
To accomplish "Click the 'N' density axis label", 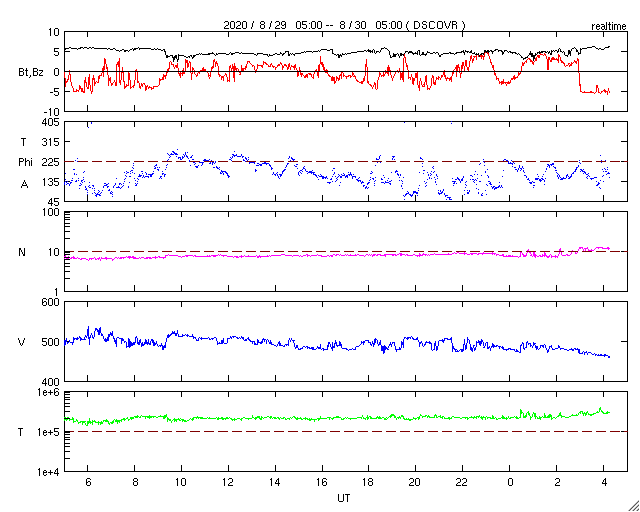I will [22, 252].
